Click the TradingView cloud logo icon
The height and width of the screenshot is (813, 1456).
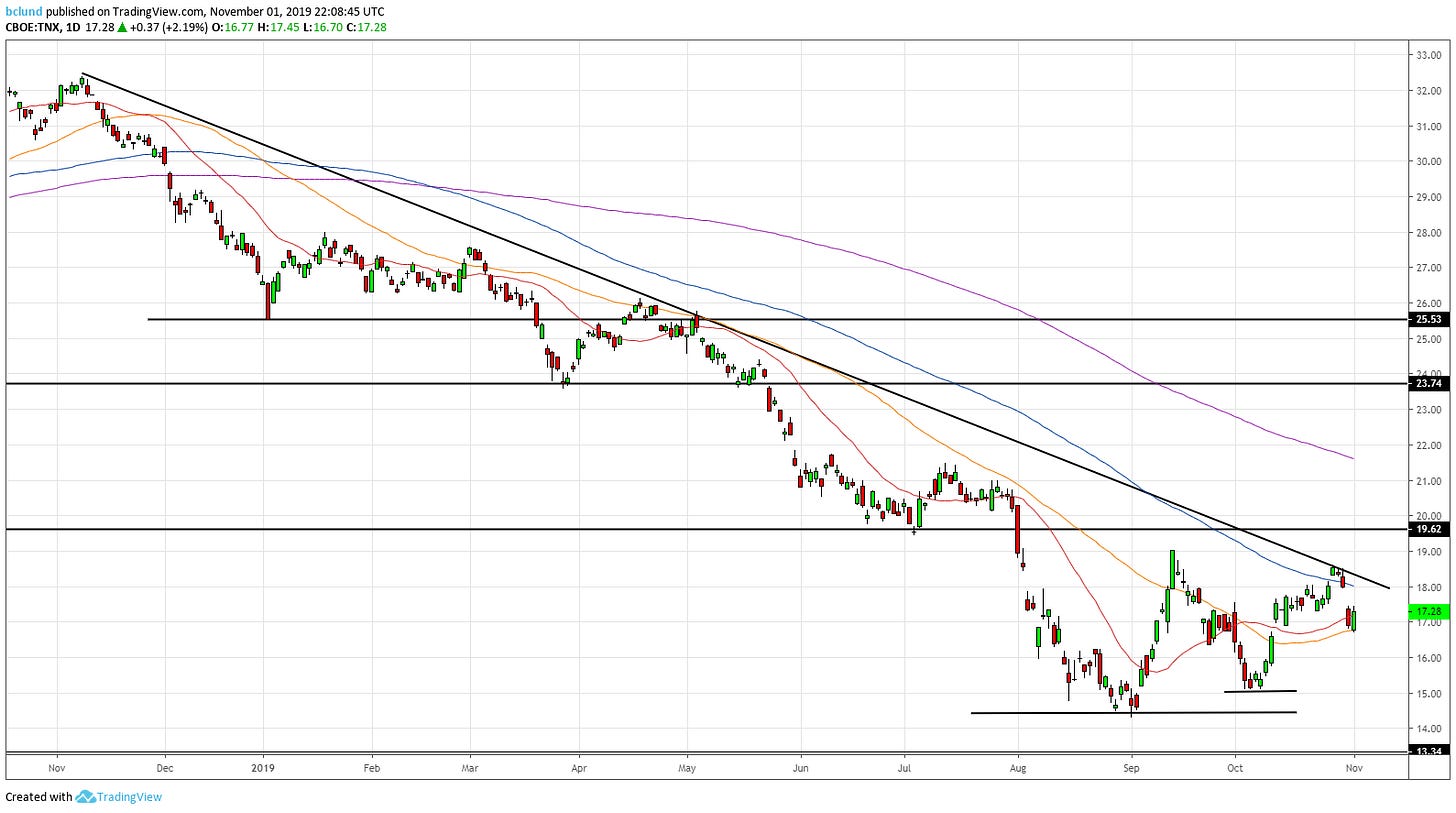85,797
